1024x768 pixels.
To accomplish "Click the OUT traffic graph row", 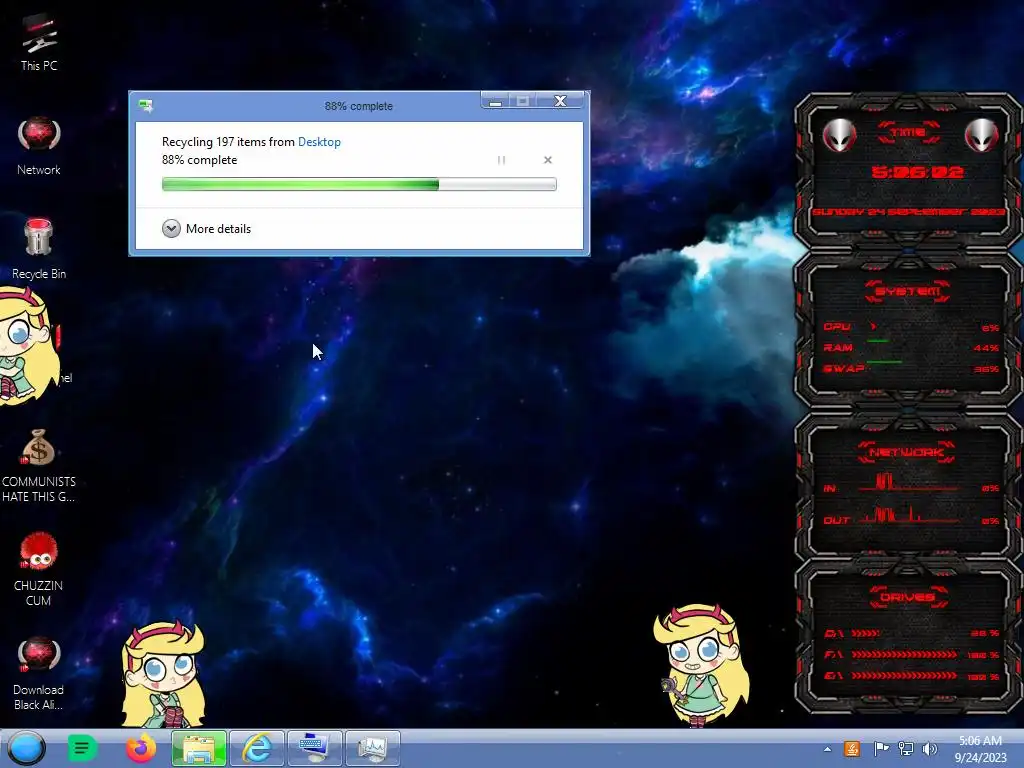I will pos(910,516).
